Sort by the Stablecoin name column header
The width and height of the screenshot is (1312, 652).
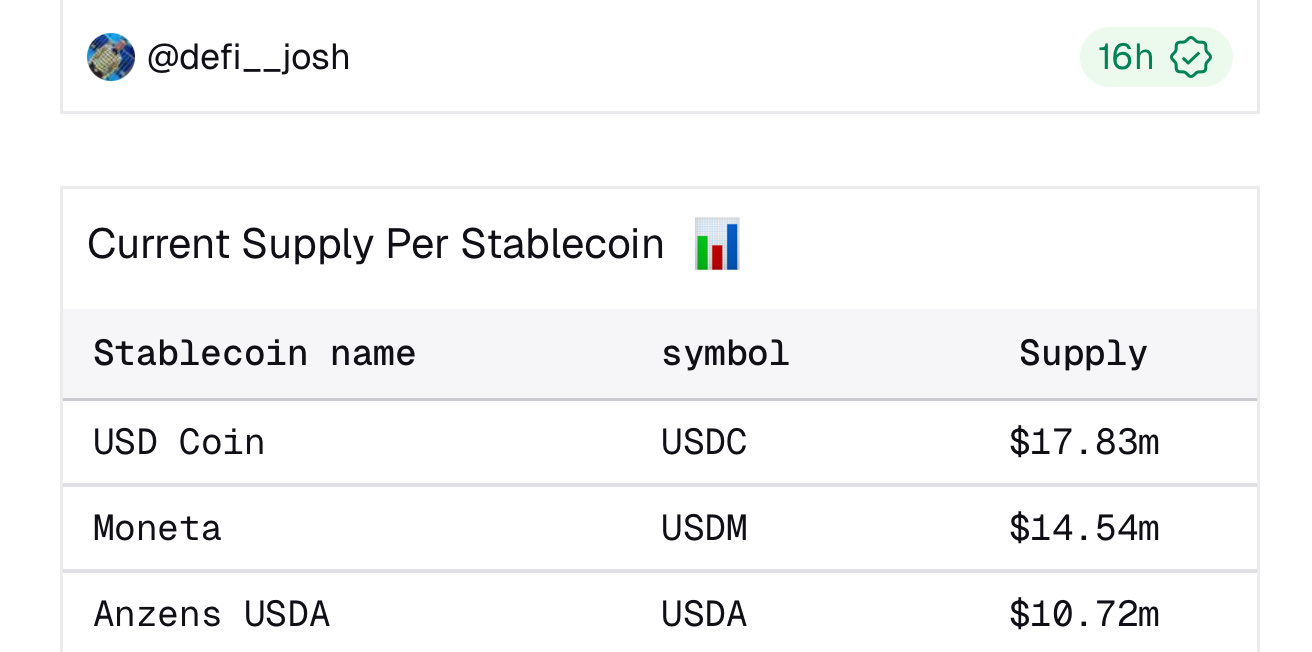tap(254, 354)
